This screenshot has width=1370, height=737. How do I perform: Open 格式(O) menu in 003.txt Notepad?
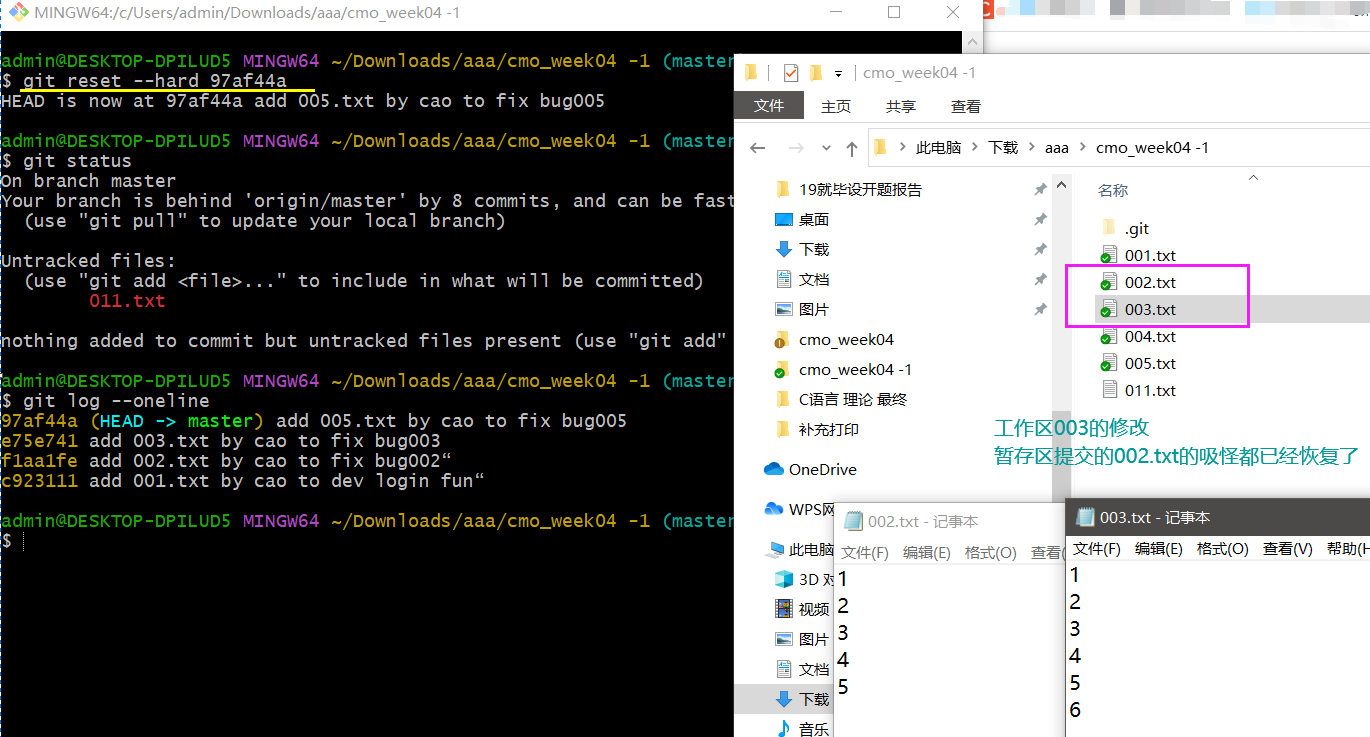[1223, 549]
